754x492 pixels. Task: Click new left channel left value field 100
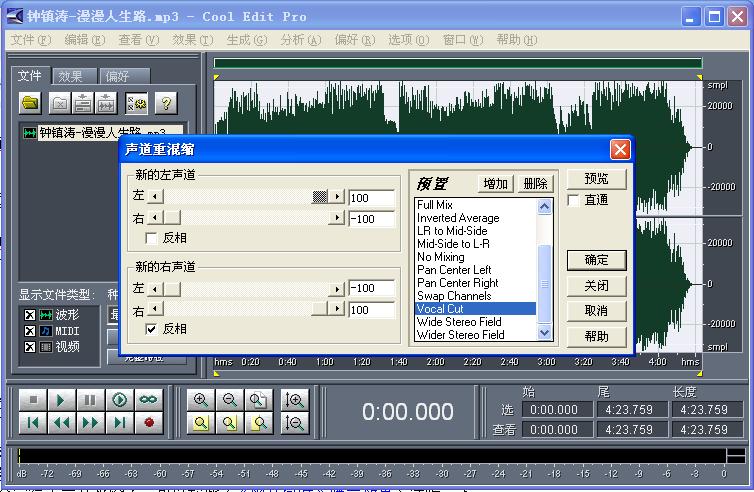[372, 198]
